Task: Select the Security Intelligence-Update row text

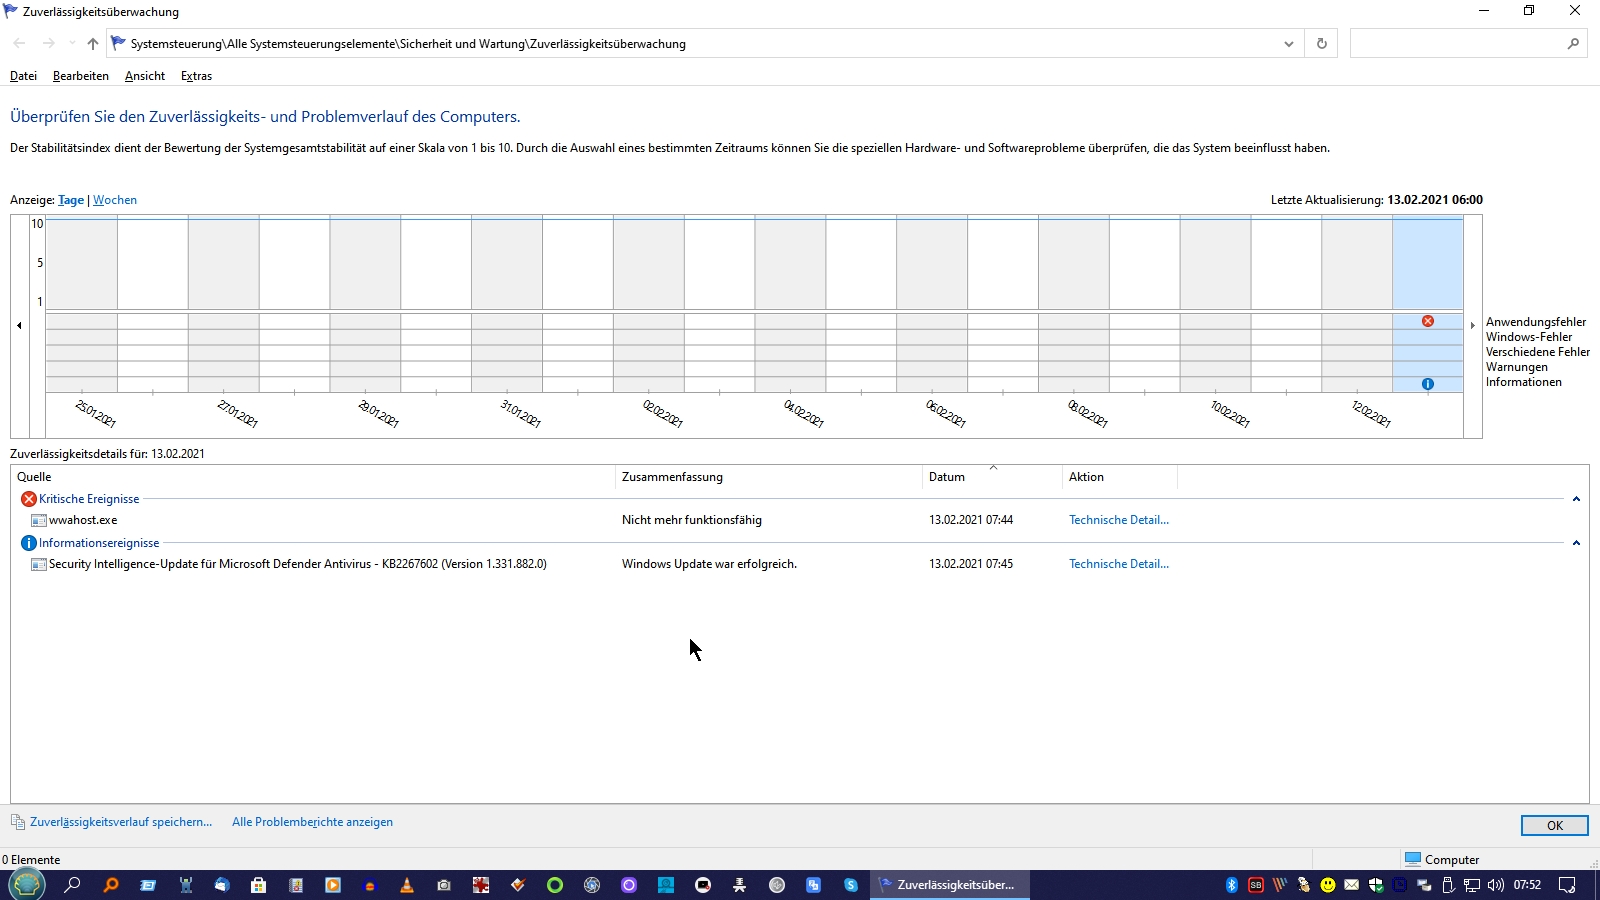Action: pos(298,564)
